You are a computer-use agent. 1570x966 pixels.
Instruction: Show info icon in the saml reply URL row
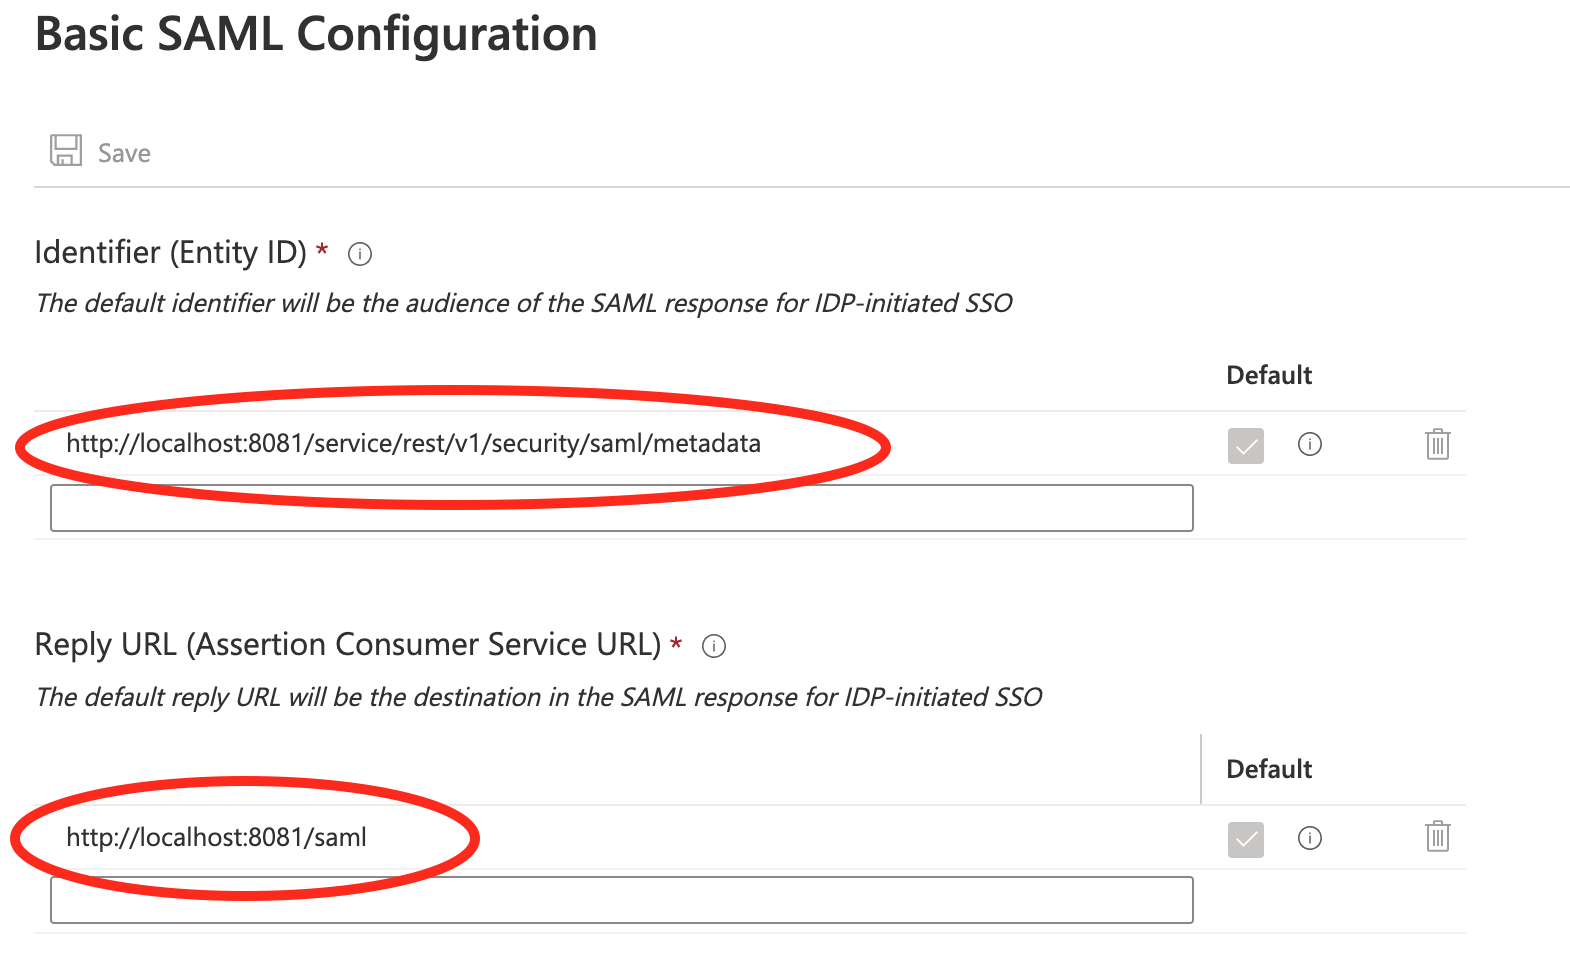(1309, 838)
